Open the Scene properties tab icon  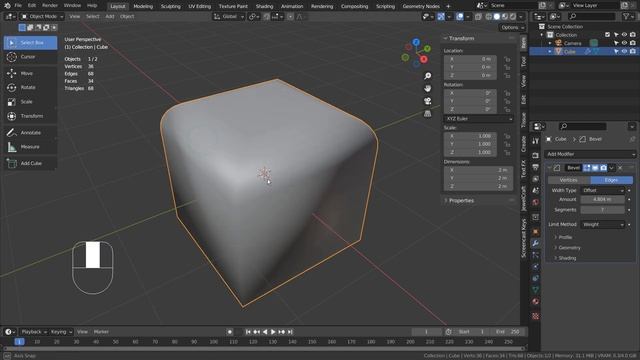[x=536, y=191]
